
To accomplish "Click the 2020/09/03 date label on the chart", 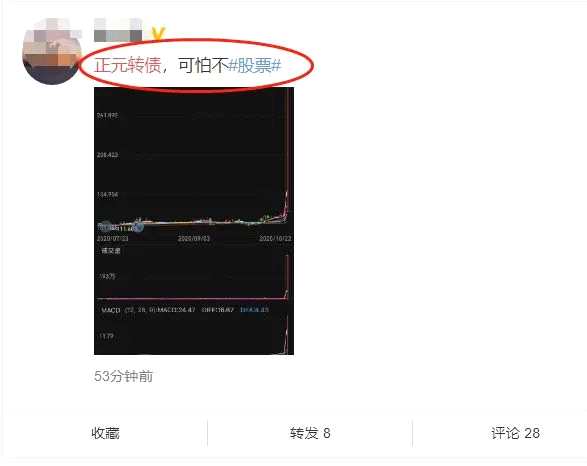I will tap(194, 238).
